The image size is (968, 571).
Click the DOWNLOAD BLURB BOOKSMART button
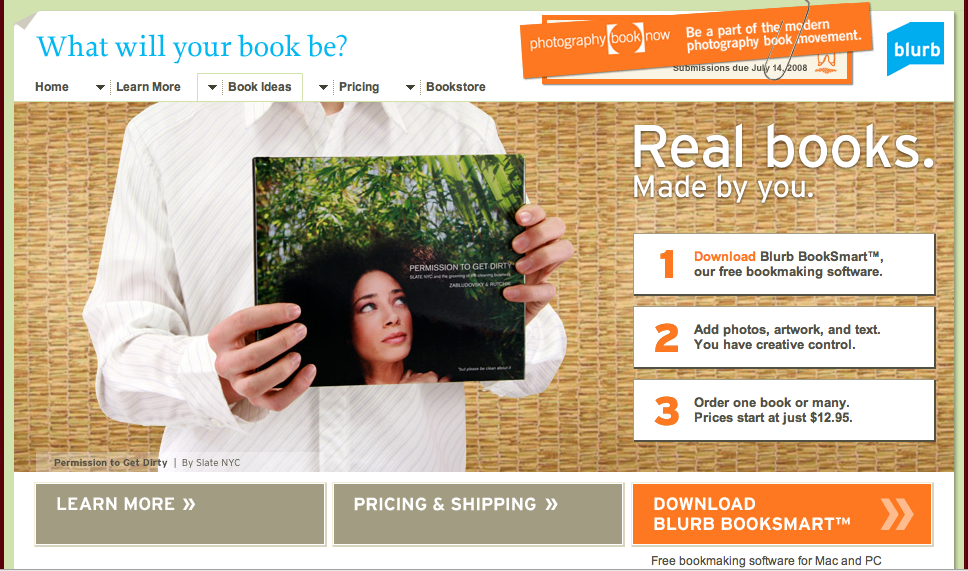pyautogui.click(x=782, y=514)
